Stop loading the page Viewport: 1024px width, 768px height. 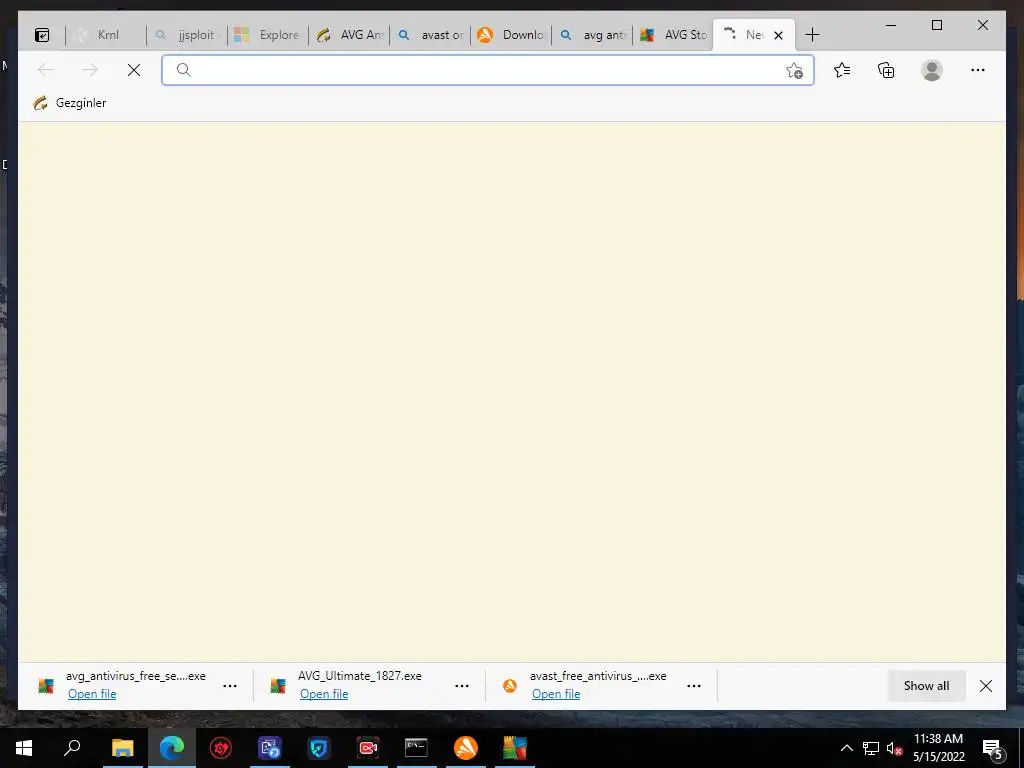coord(134,70)
